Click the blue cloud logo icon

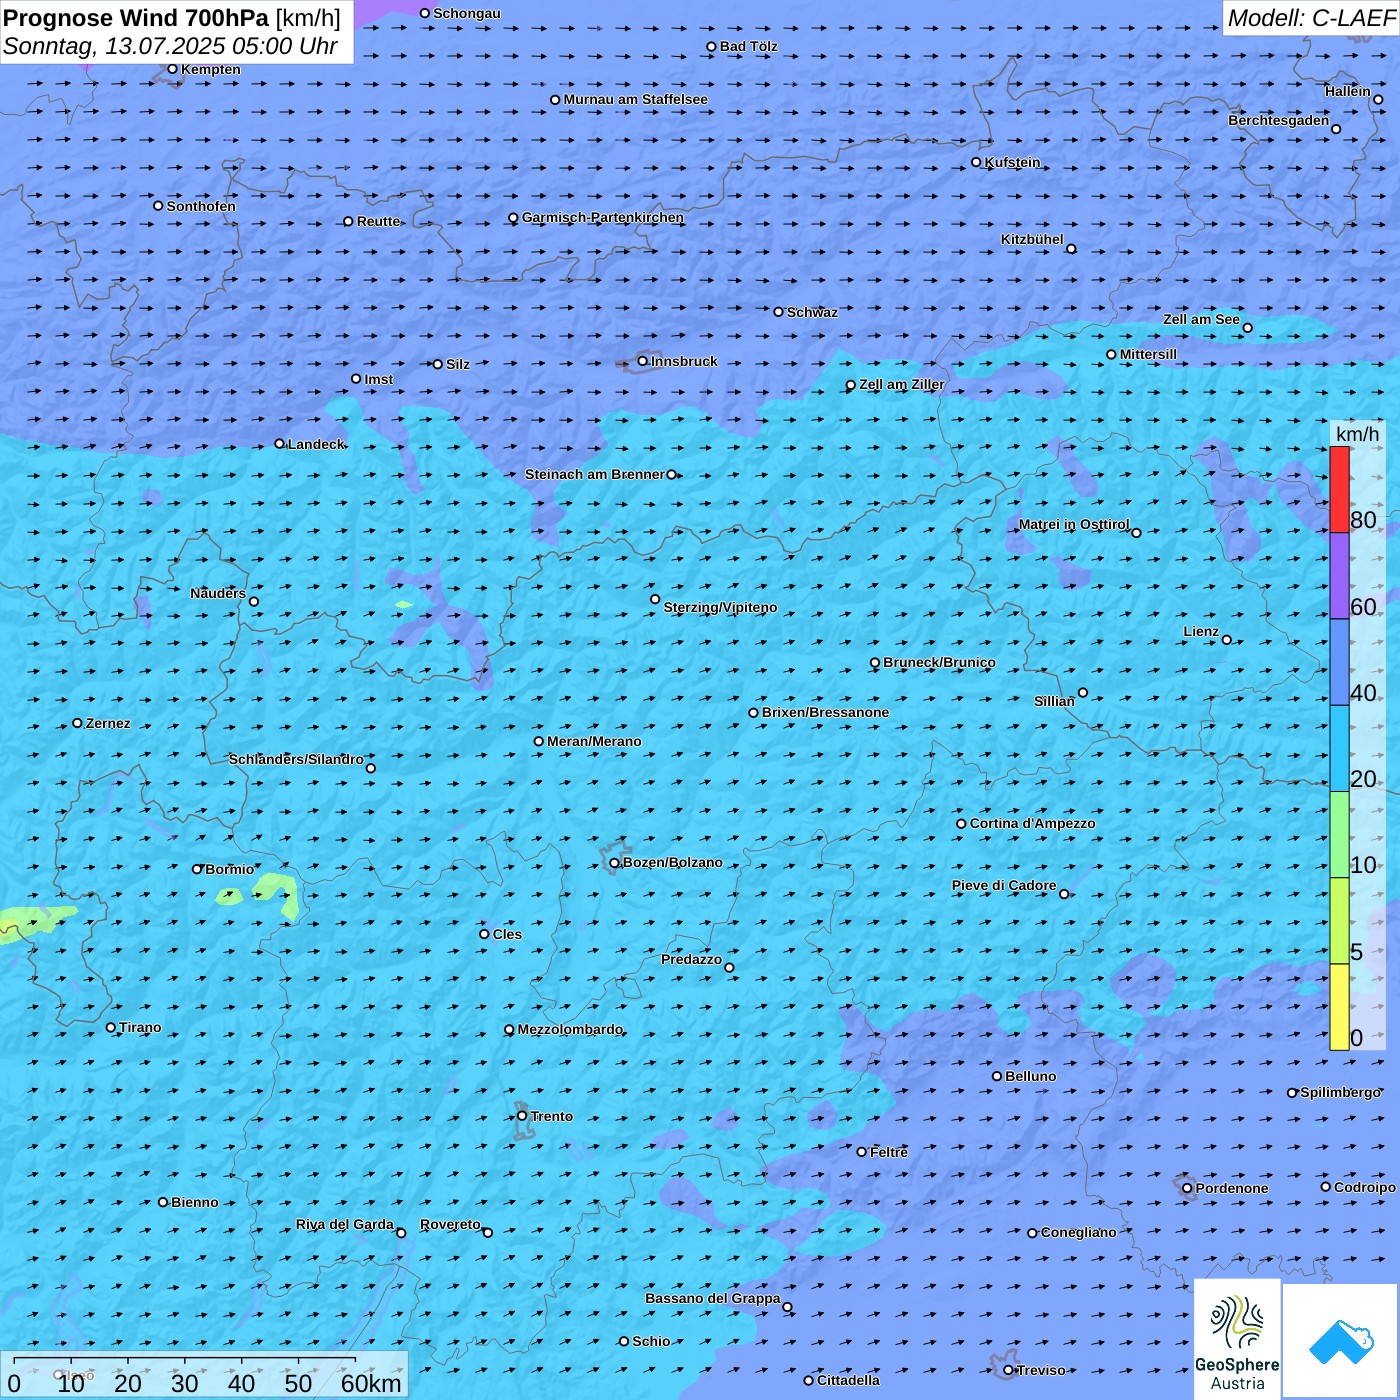(1341, 1341)
